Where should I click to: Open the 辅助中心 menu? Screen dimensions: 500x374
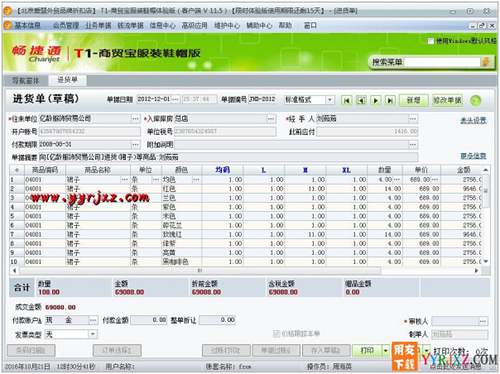tap(259, 25)
